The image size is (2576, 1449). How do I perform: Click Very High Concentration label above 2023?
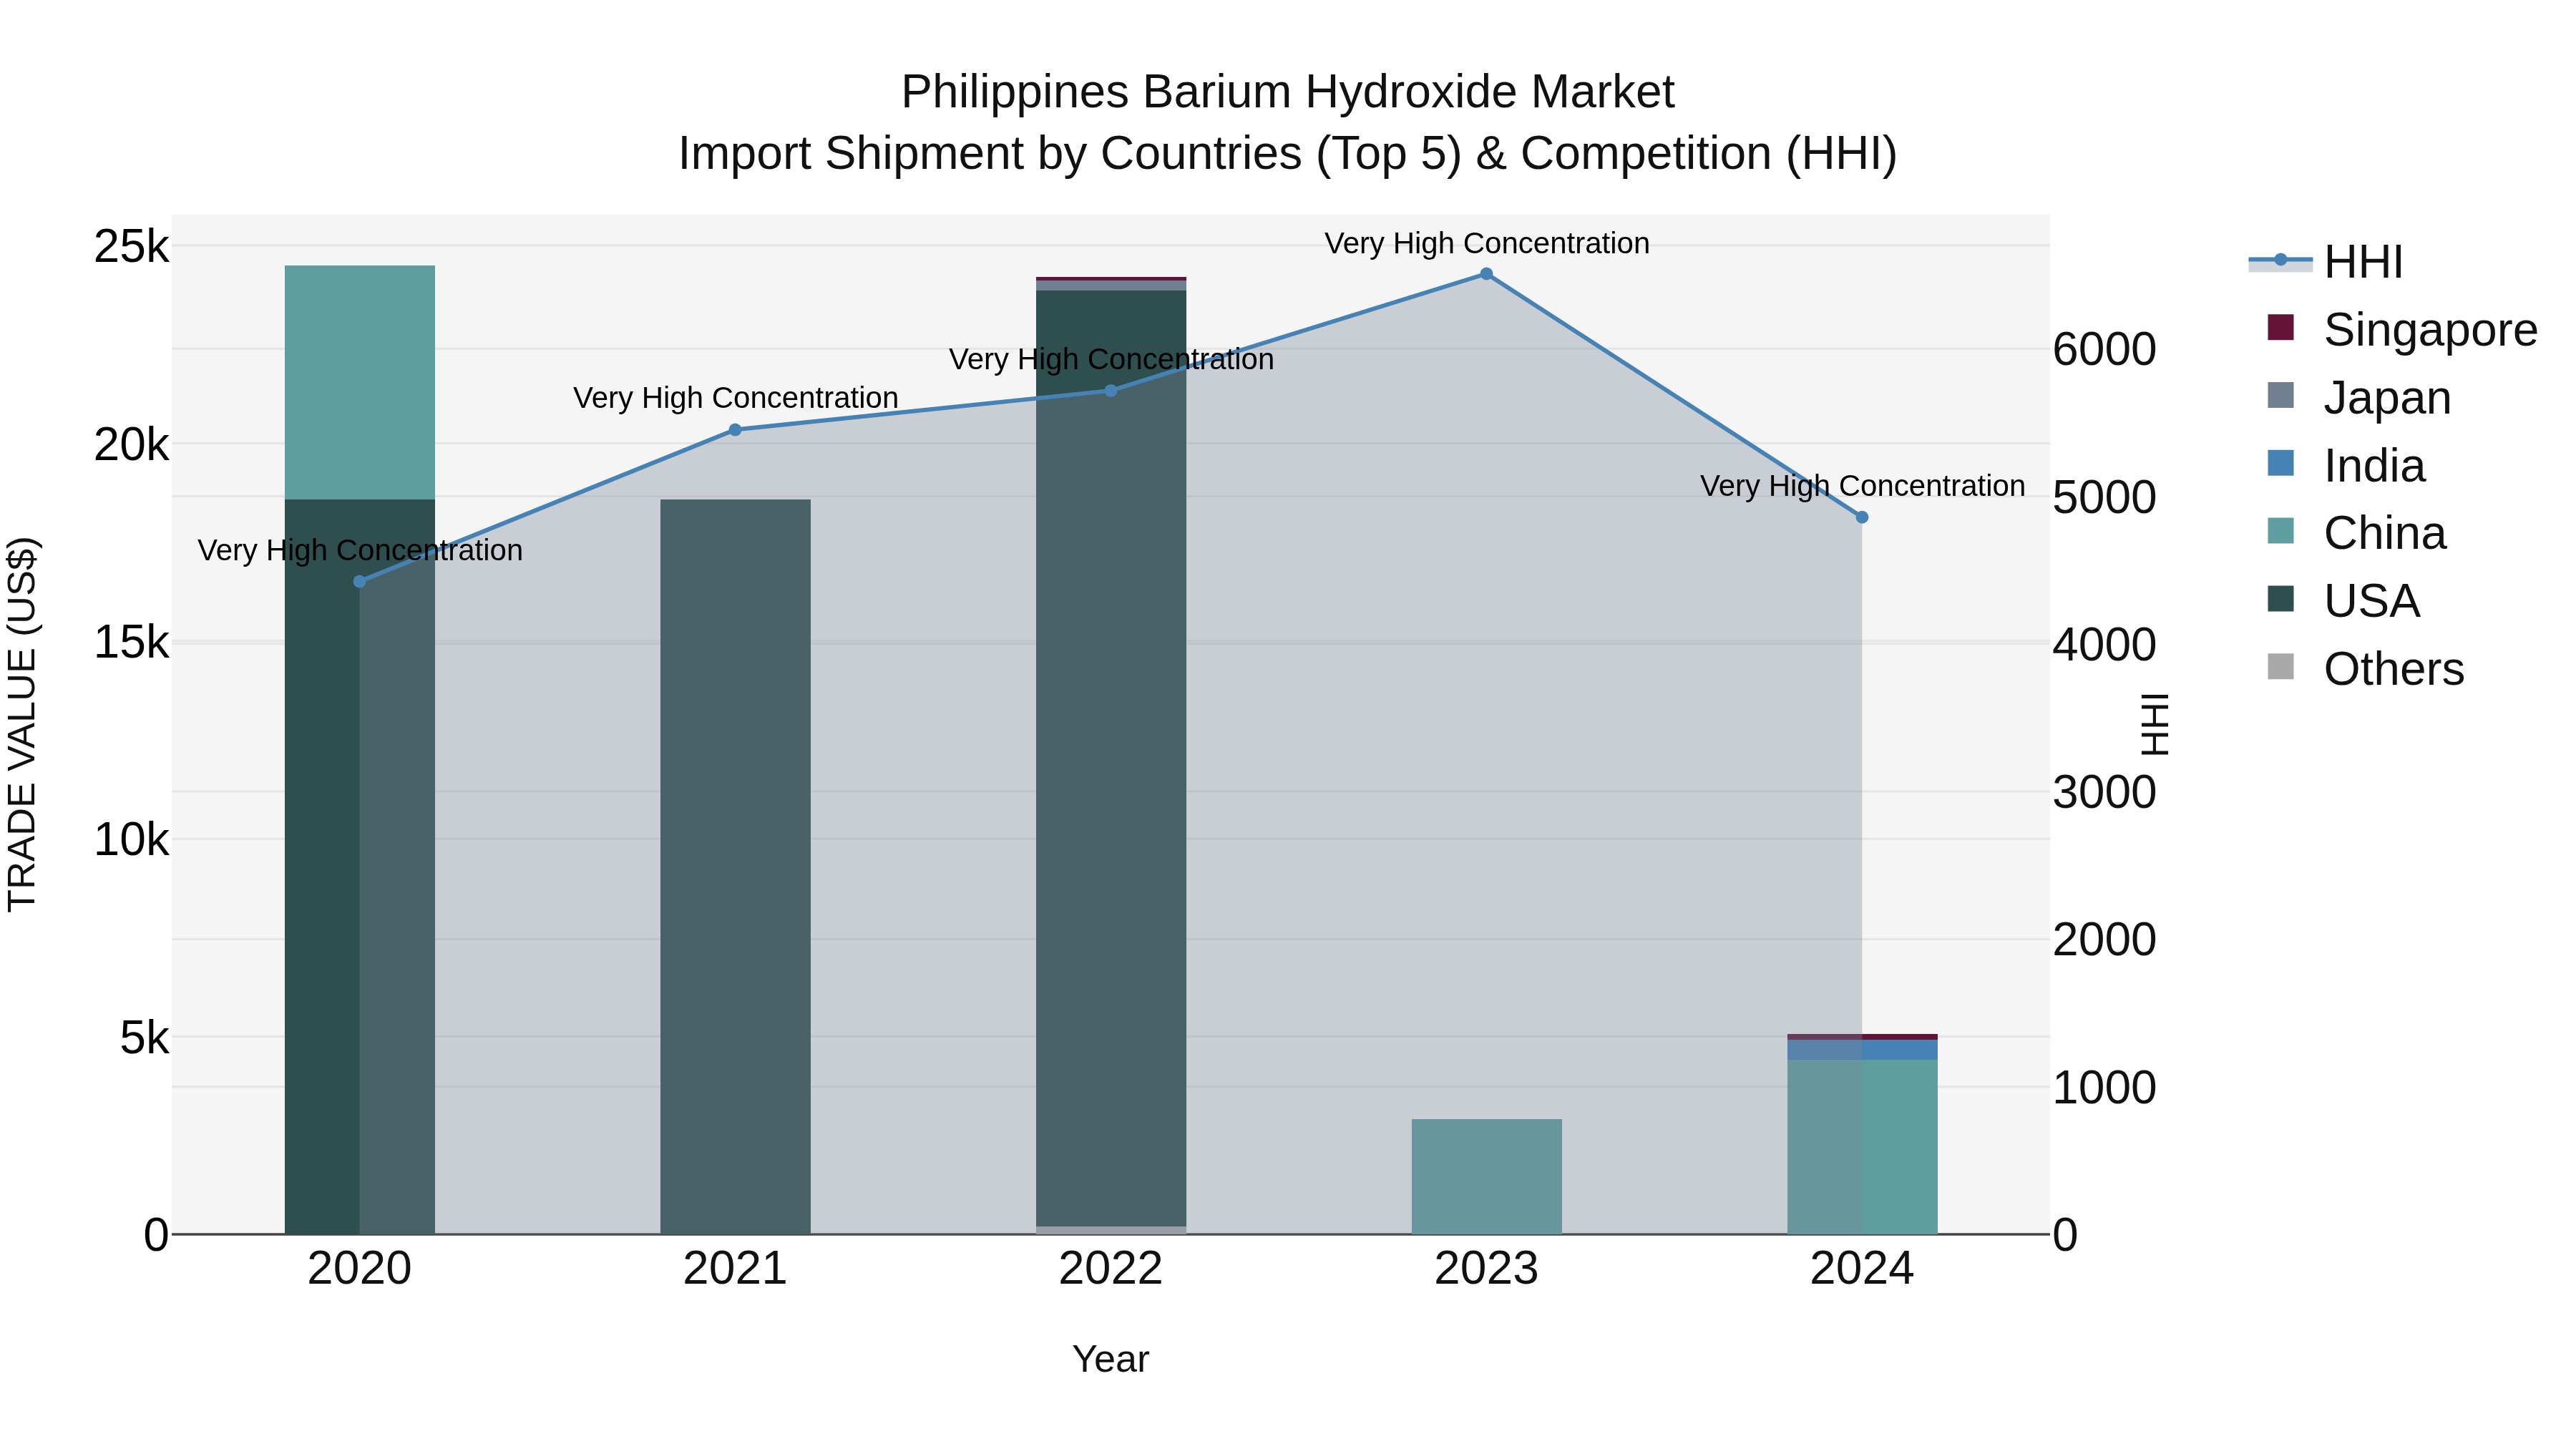tap(1487, 243)
